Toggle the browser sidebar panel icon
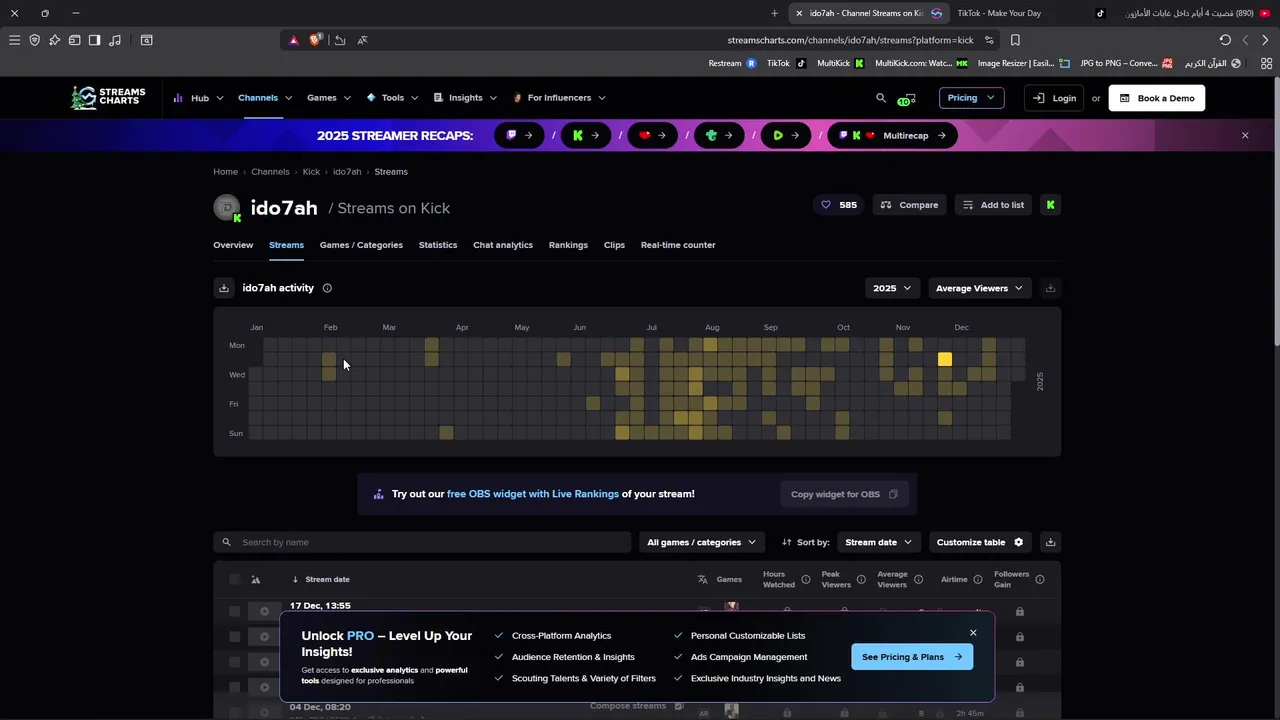Image resolution: width=1280 pixels, height=720 pixels. pos(94,40)
